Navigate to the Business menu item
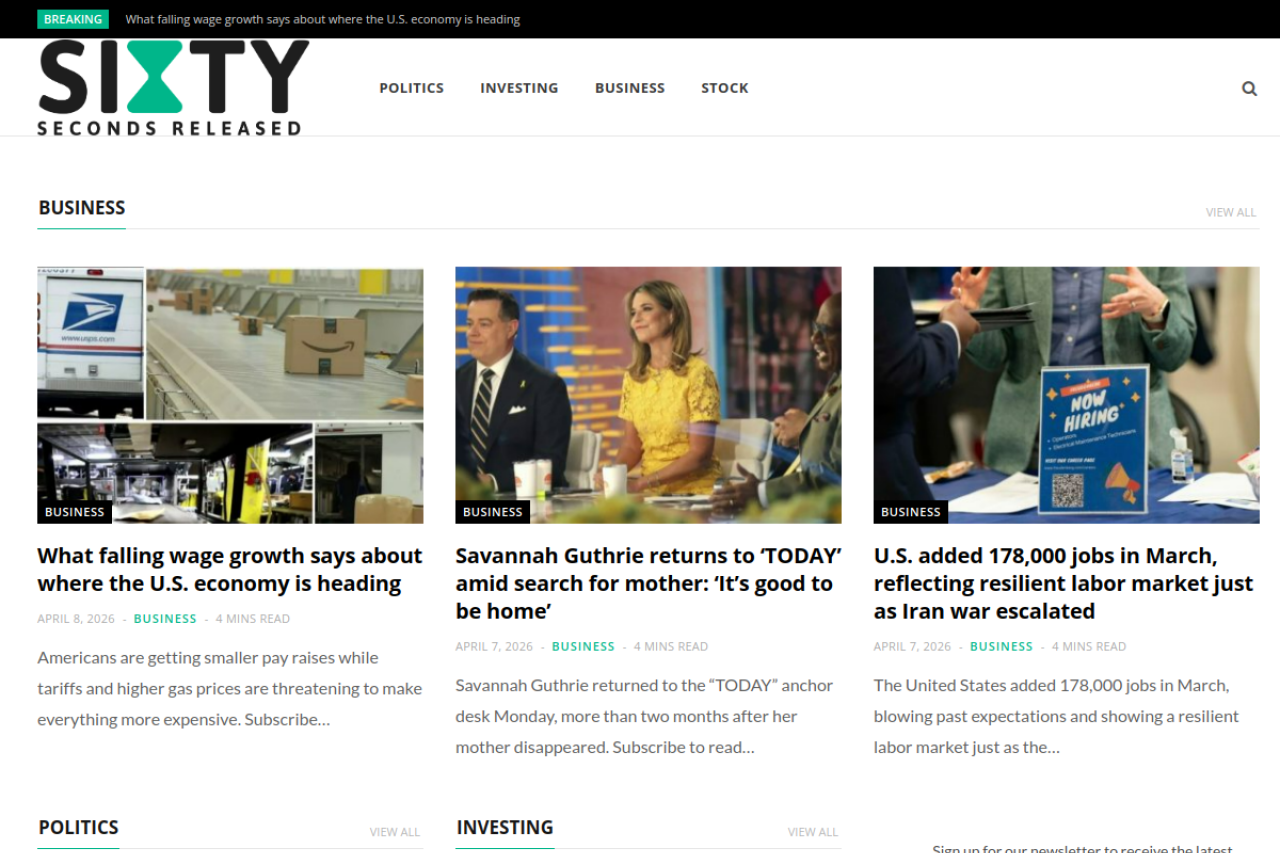Screen dimensions: 1280x853 629,88
